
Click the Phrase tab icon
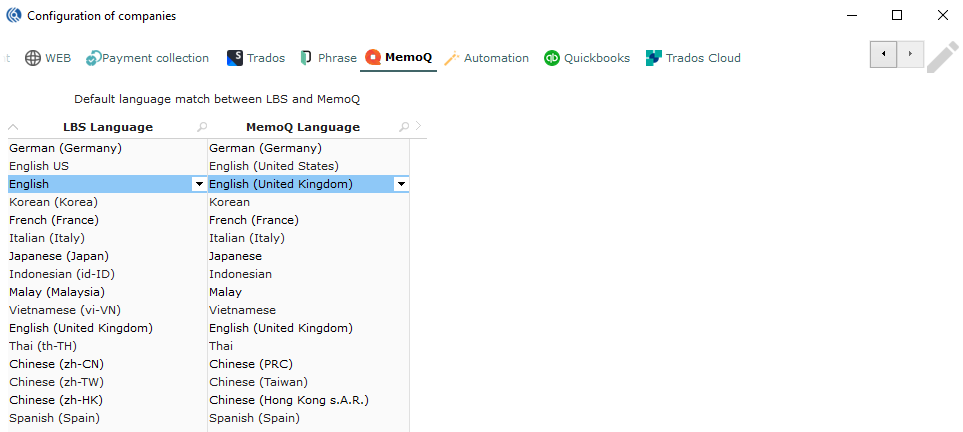point(306,58)
